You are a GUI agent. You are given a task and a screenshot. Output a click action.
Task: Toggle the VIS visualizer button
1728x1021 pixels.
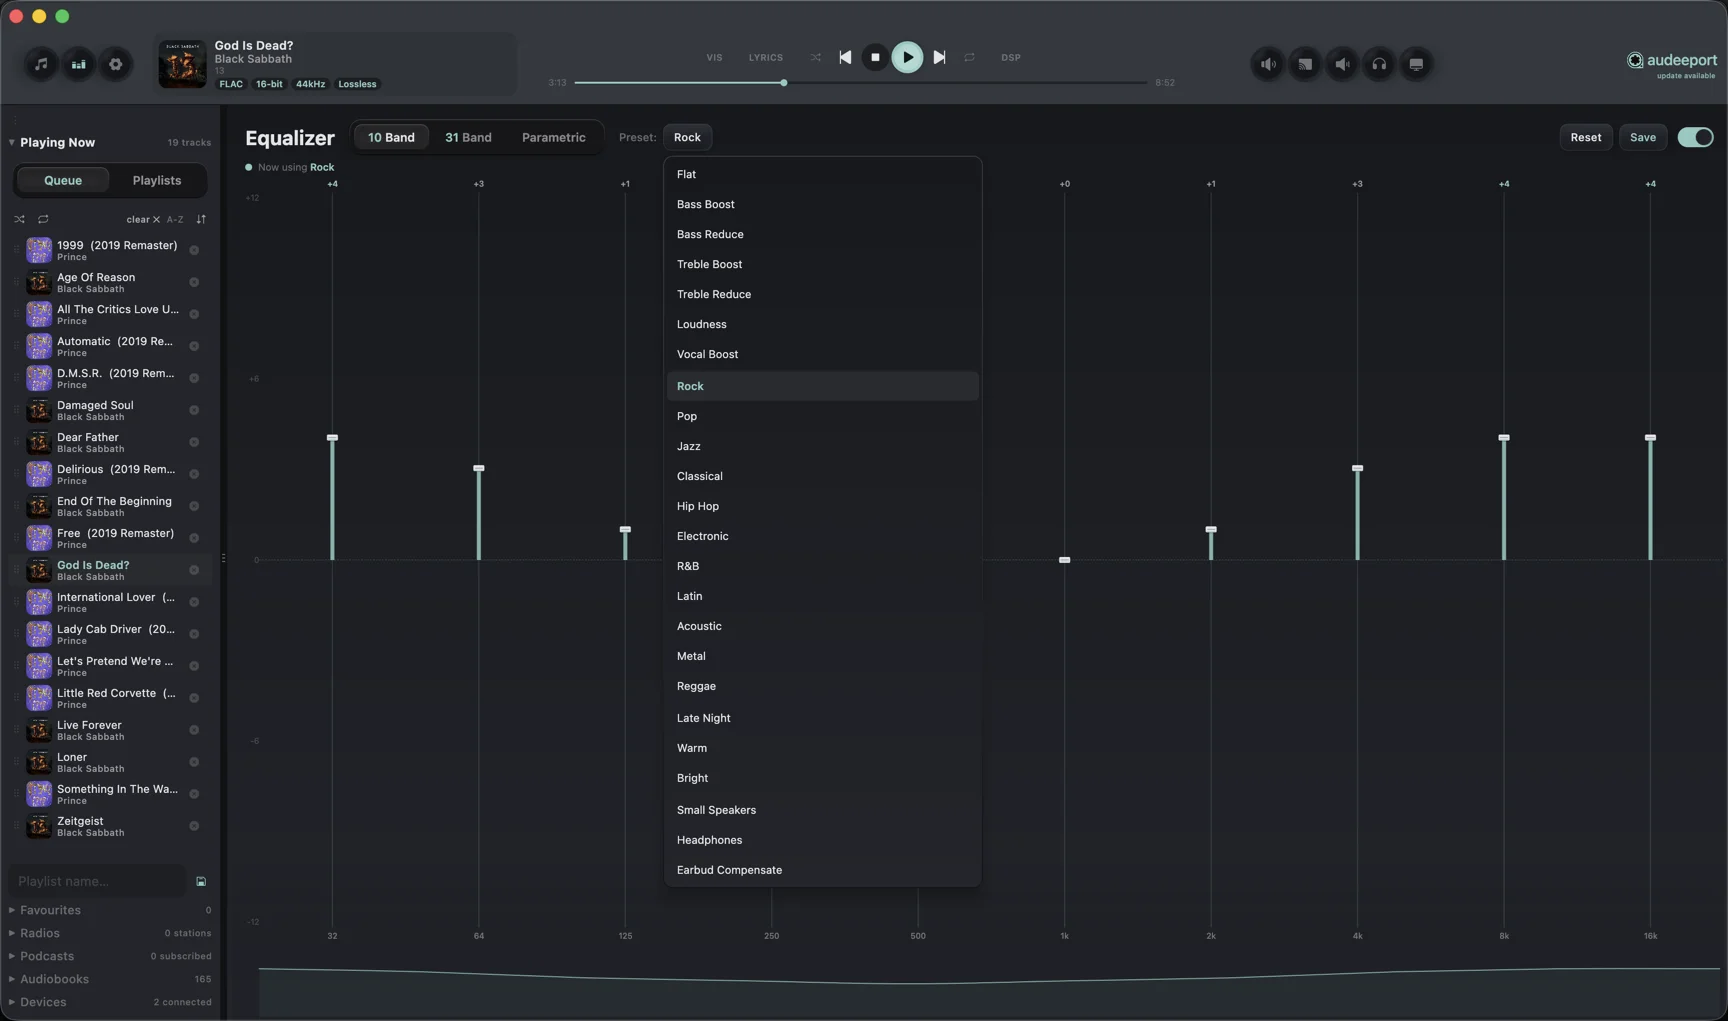tap(714, 58)
